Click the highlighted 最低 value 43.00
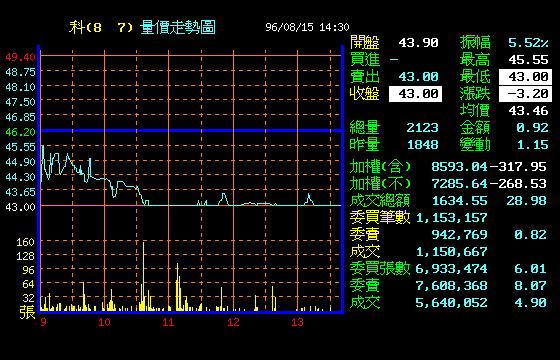The height and width of the screenshot is (360, 560). pyautogui.click(x=525, y=77)
